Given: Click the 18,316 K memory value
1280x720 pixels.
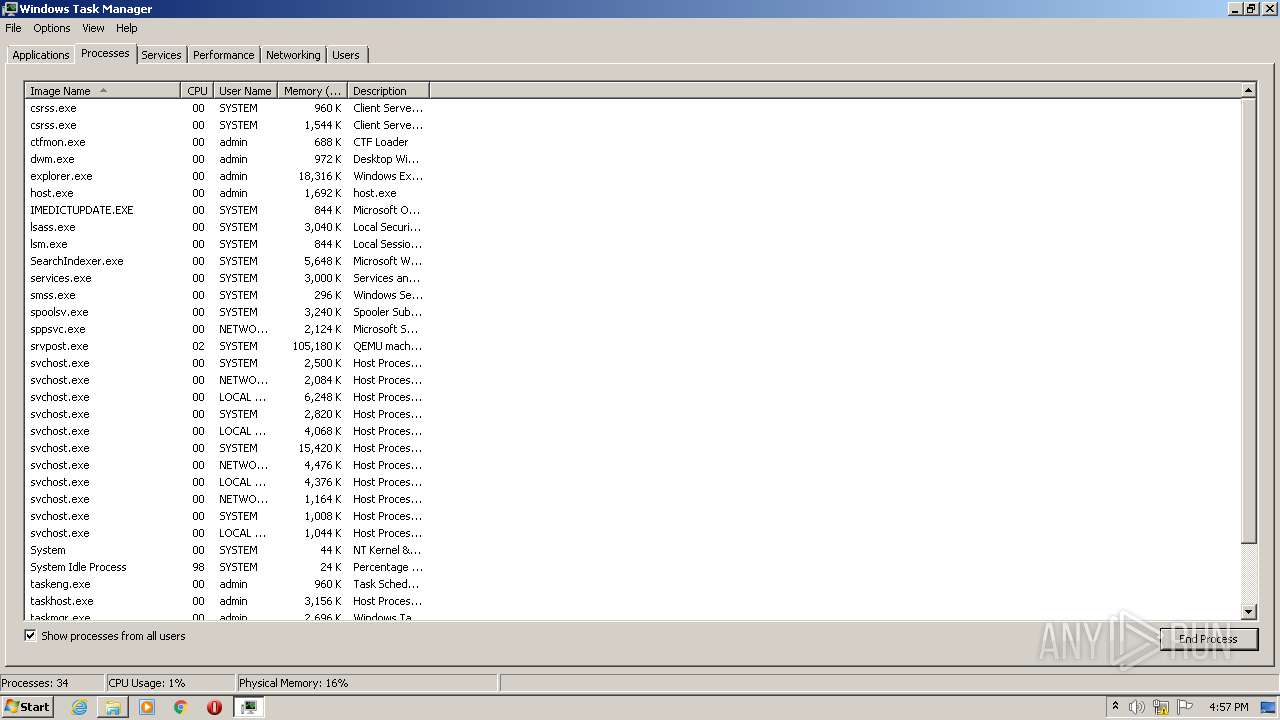Looking at the screenshot, I should pyautogui.click(x=320, y=176).
